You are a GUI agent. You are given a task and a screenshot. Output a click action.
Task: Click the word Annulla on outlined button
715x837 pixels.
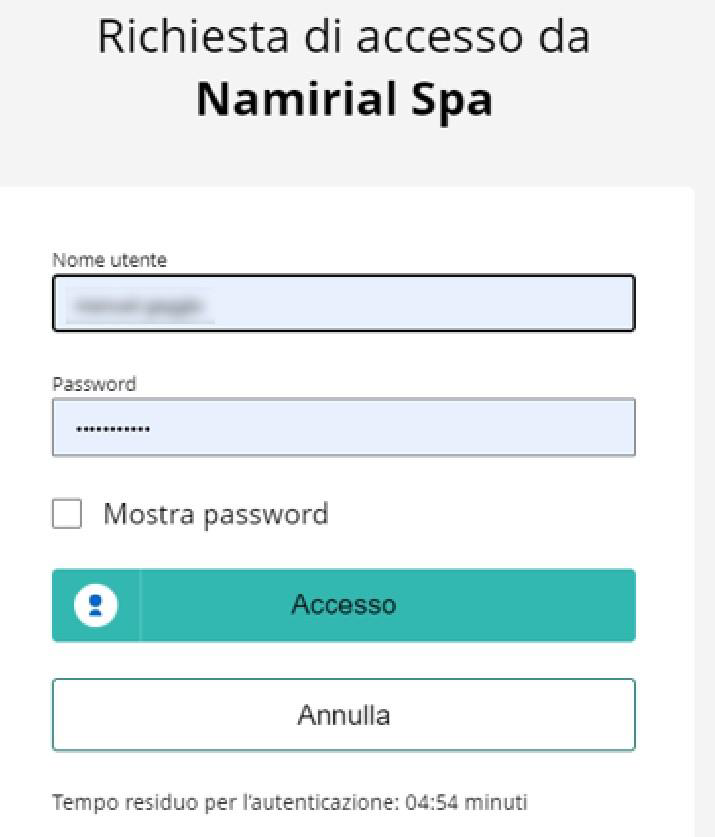point(344,715)
